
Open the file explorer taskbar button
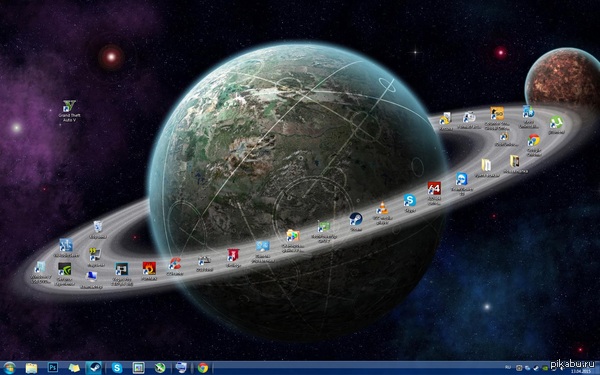31,368
